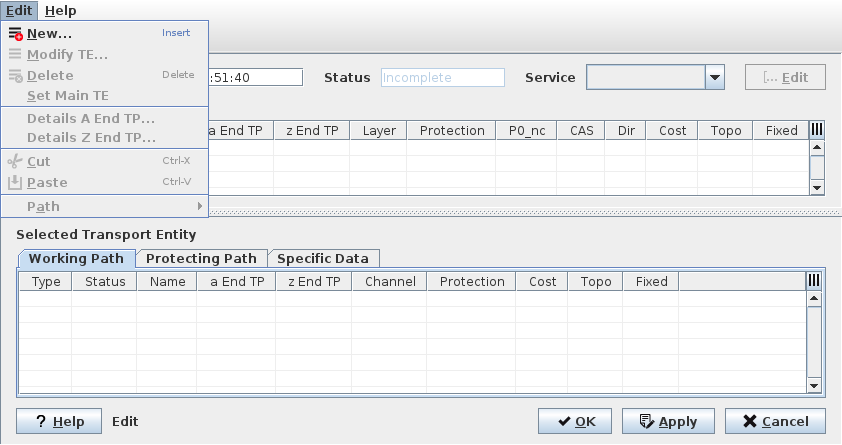Cancel the dialog
Image resolution: width=842 pixels, height=445 pixels.
coord(775,421)
